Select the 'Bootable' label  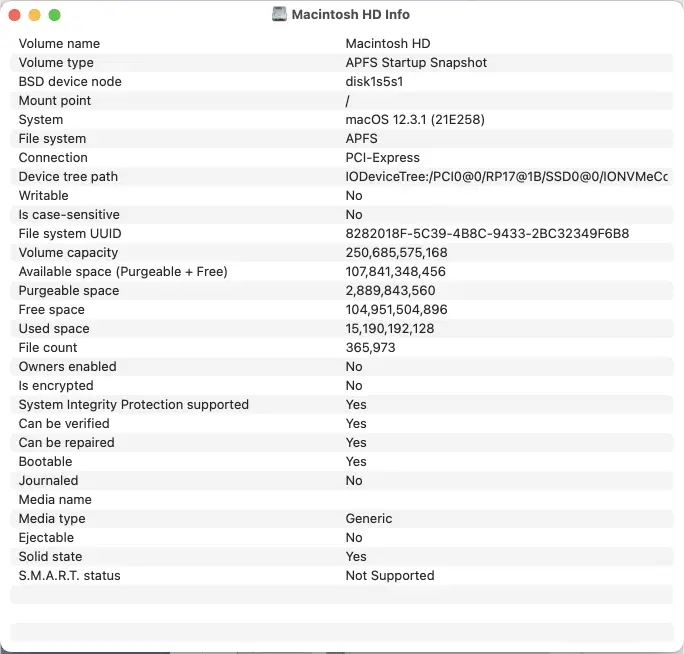pos(45,462)
